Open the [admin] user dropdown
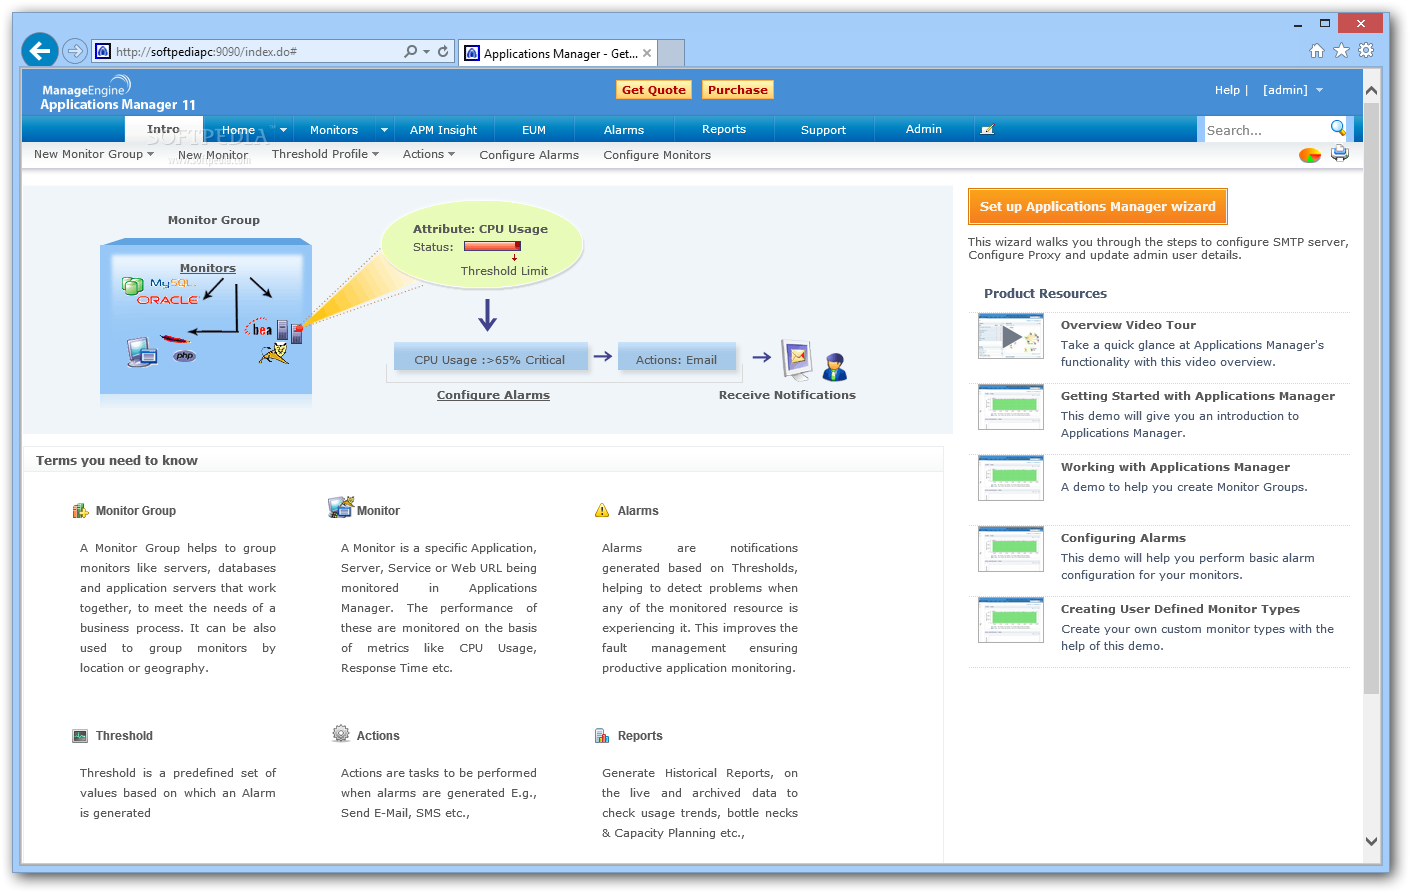This screenshot has width=1410, height=893. click(x=1293, y=90)
